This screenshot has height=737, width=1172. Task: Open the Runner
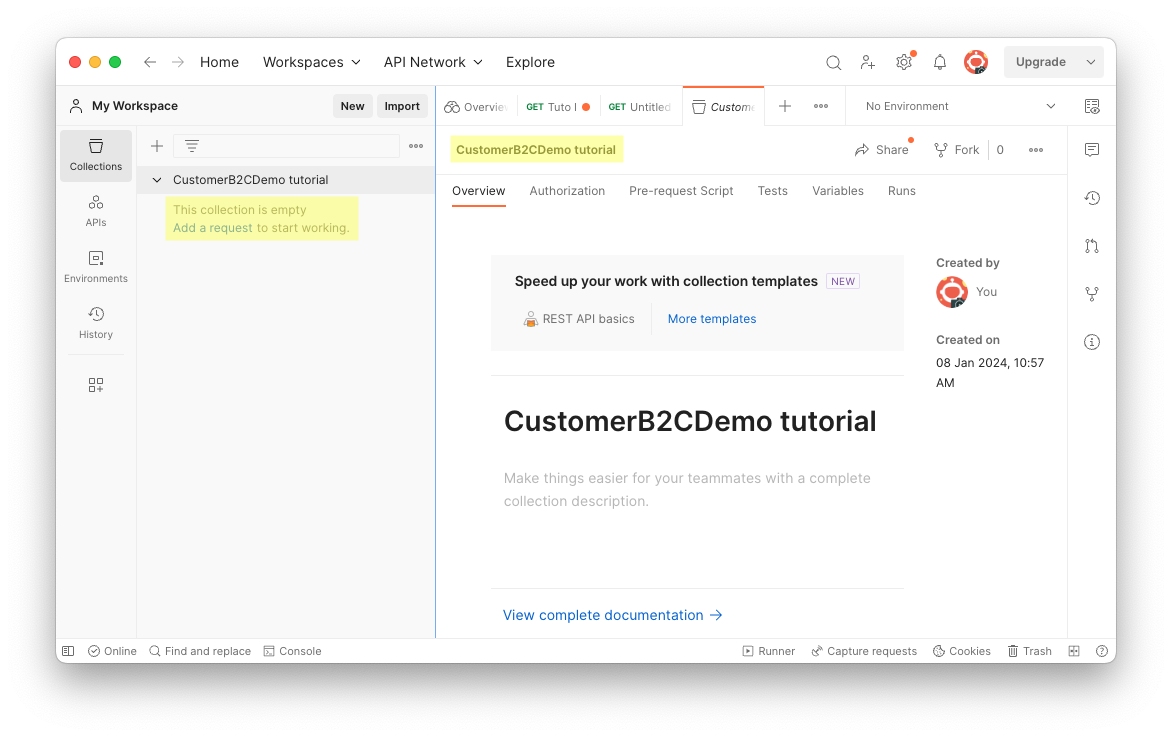point(768,651)
